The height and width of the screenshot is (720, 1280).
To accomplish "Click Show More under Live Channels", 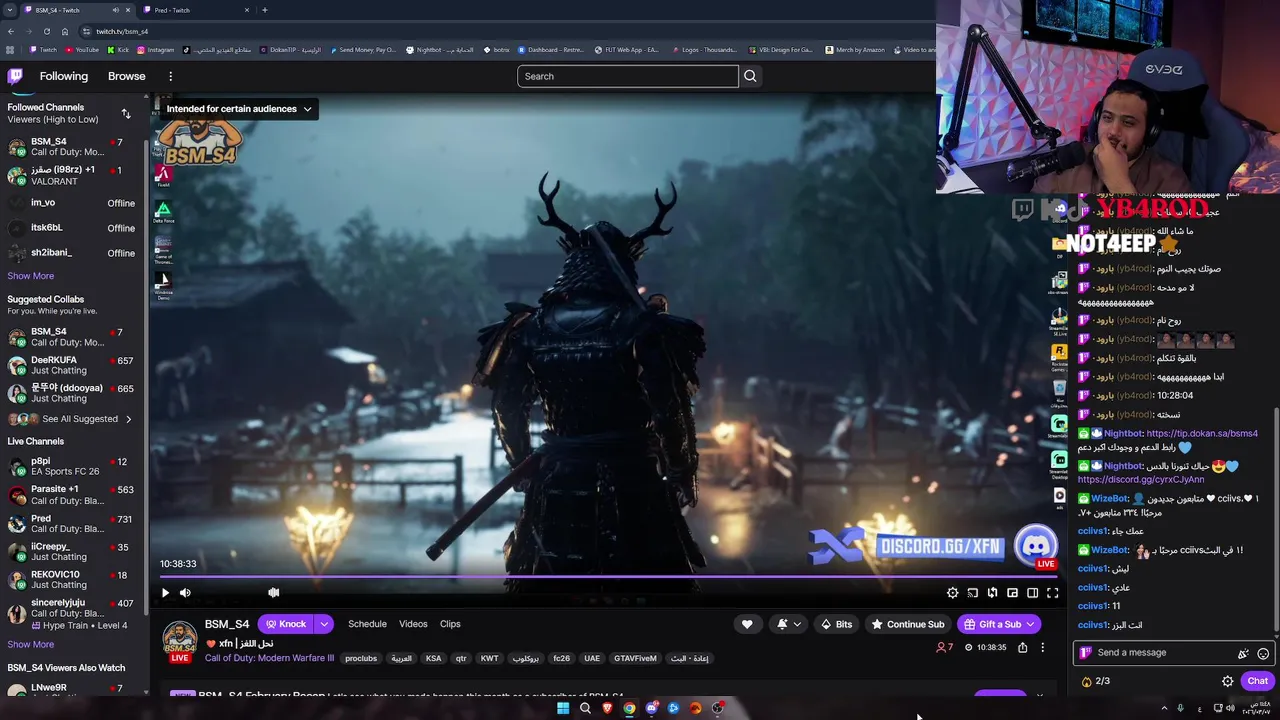I will tap(31, 645).
